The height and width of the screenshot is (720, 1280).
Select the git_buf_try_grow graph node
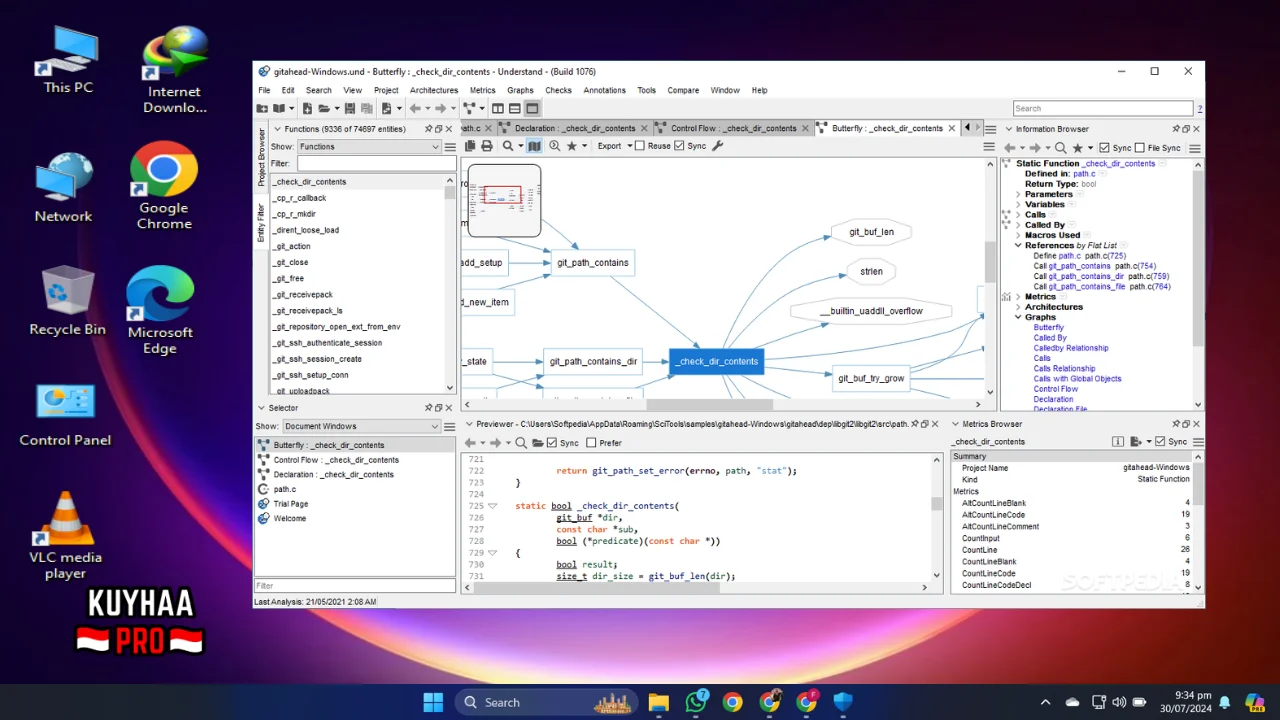tap(871, 378)
